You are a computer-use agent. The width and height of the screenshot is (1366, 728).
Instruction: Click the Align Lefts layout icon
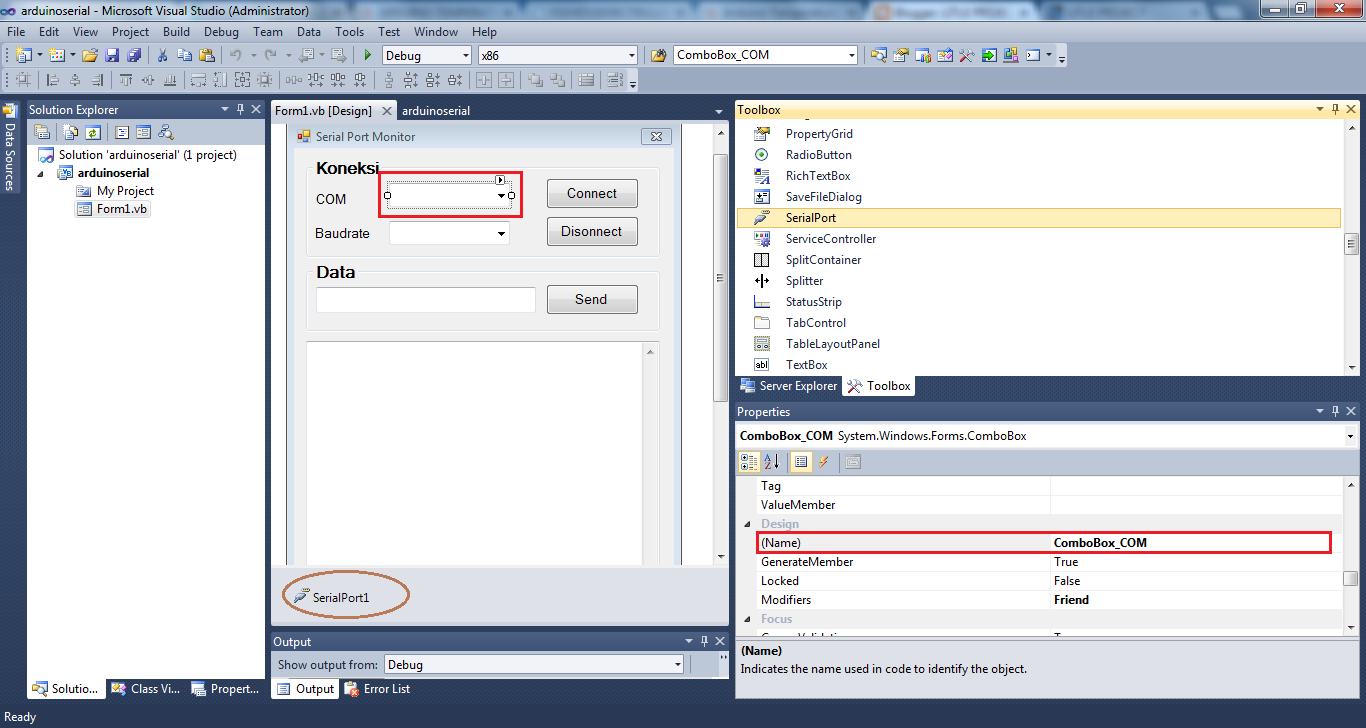(53, 80)
